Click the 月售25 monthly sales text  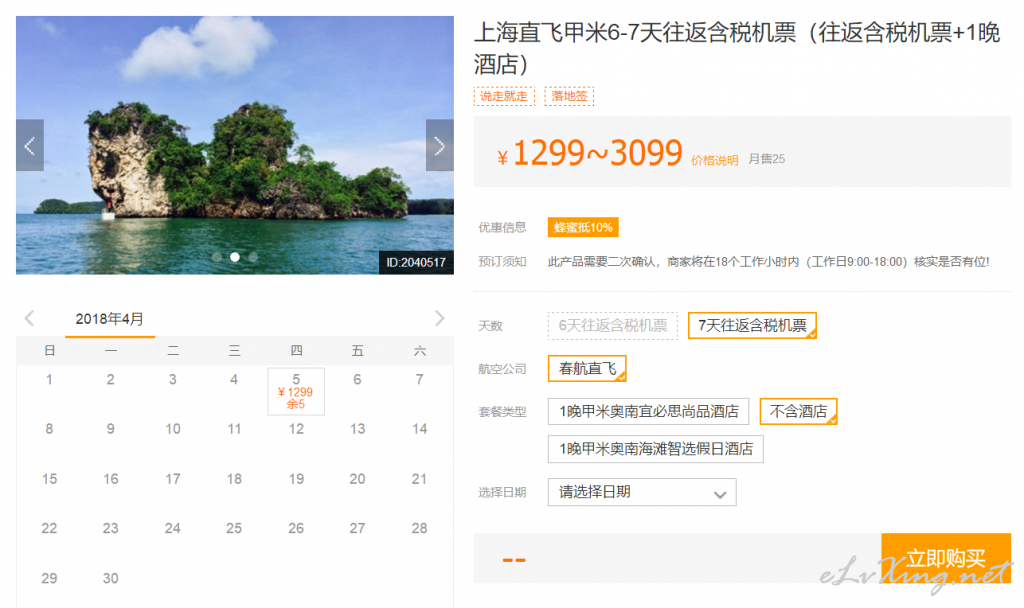[x=766, y=159]
